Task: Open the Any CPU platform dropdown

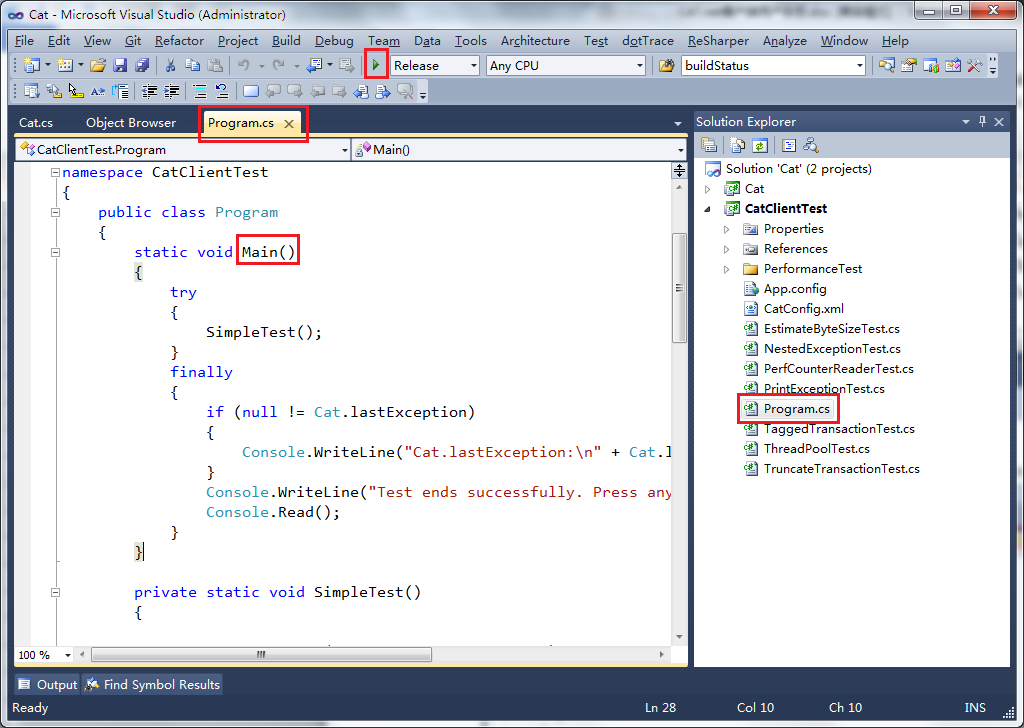Action: 640,65
